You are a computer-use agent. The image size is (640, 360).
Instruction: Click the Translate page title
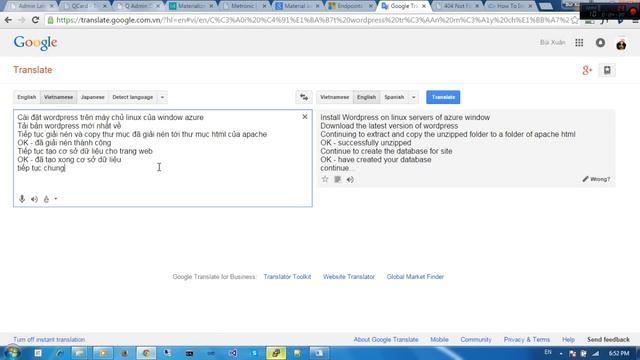[33, 70]
